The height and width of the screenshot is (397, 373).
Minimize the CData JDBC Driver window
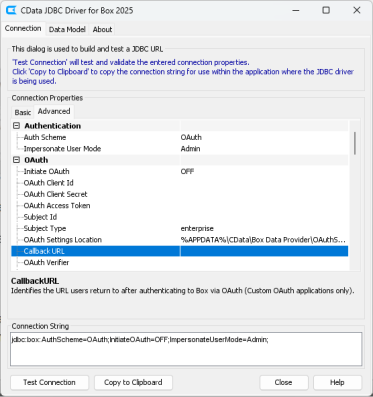coord(295,10)
